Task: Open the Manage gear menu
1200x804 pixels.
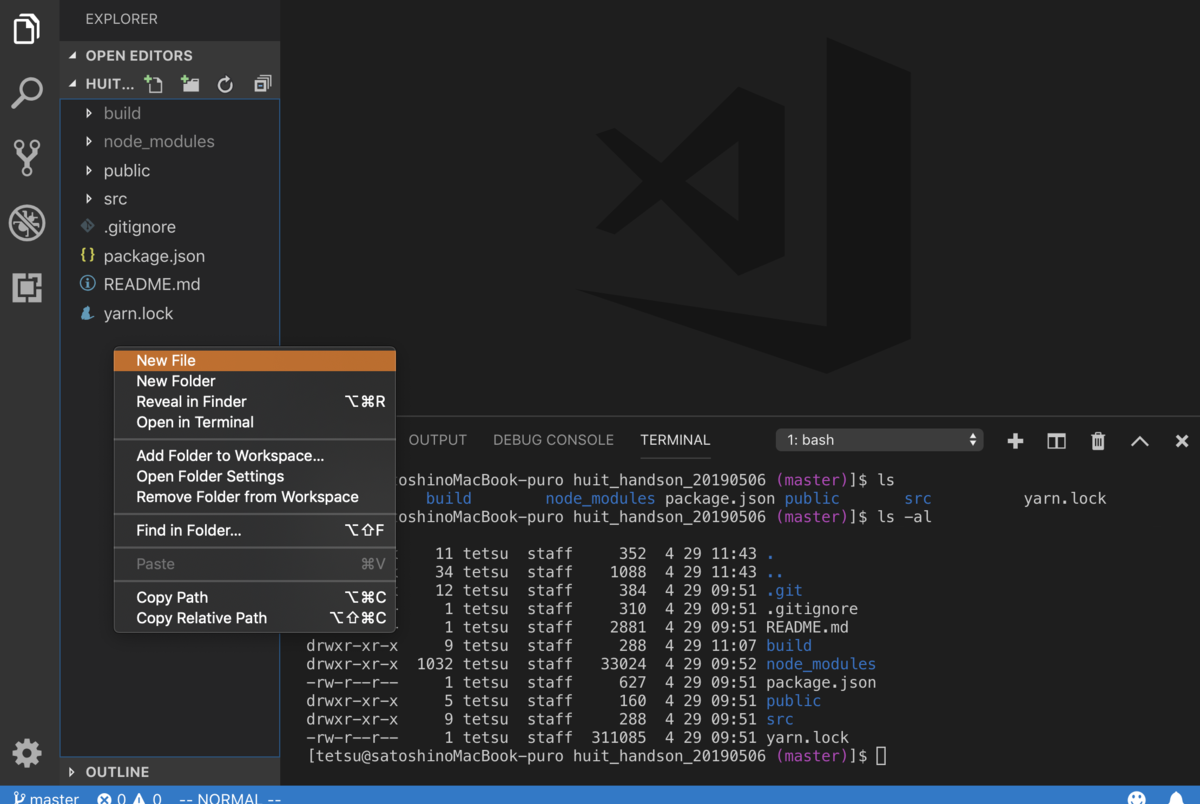Action: click(x=27, y=753)
